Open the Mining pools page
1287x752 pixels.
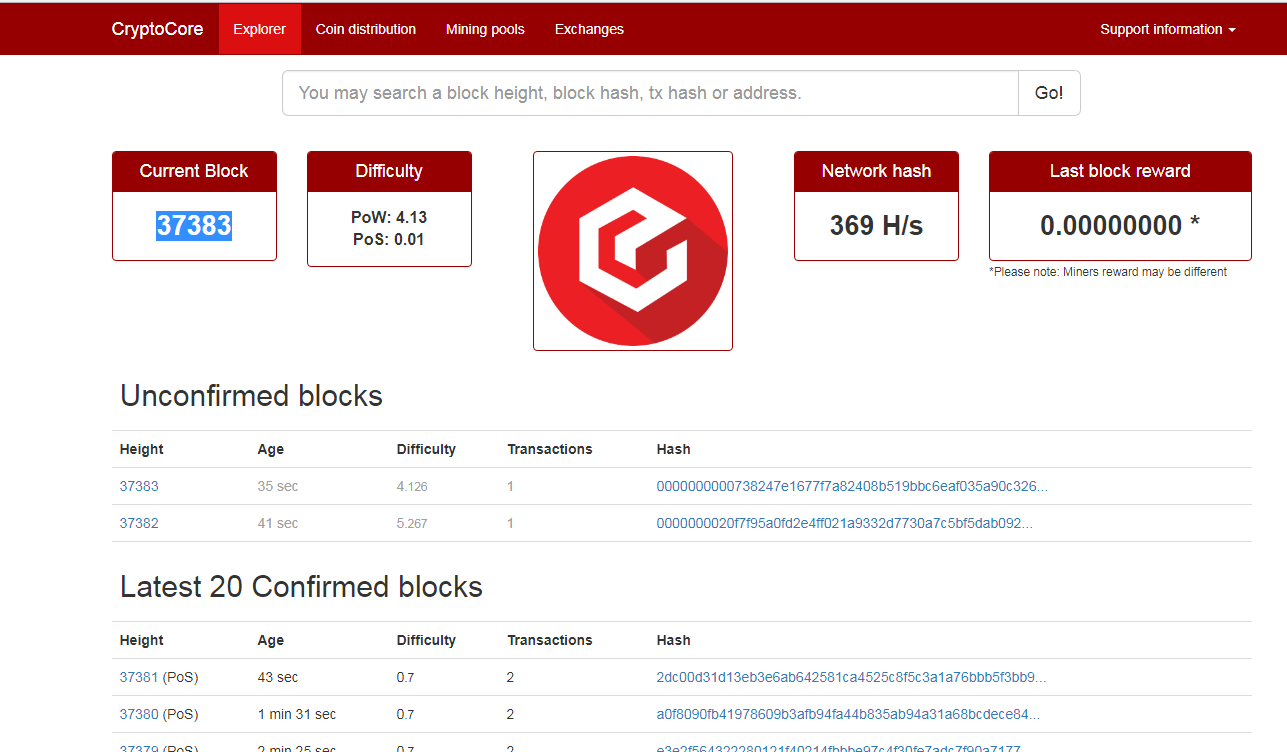pyautogui.click(x=485, y=29)
